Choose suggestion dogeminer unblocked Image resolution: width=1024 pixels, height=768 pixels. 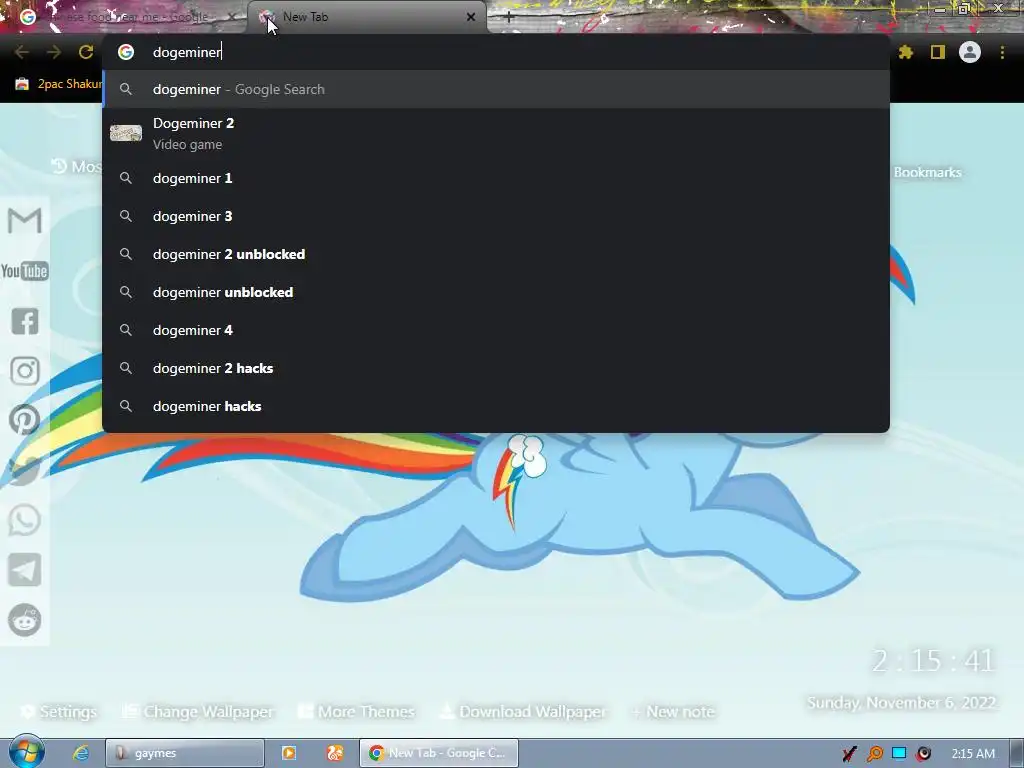pyautogui.click(x=496, y=292)
